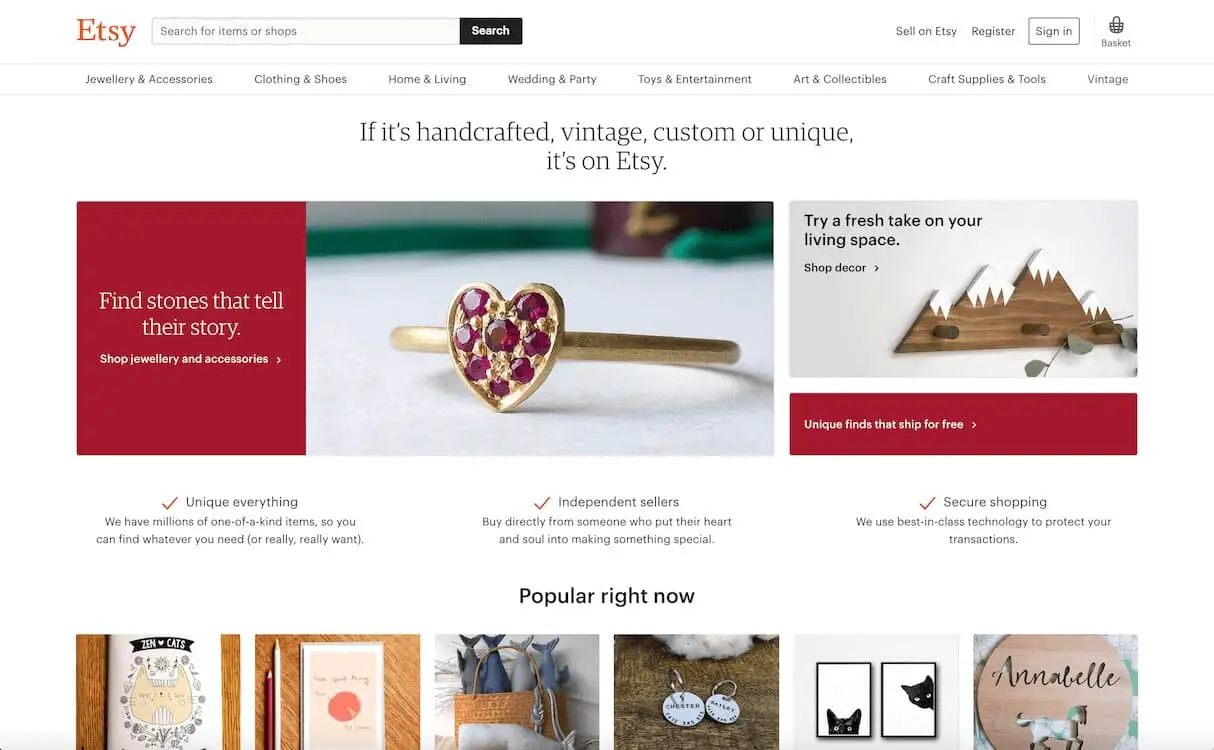1214x750 pixels.
Task: Click the Independent sellers checkmark icon
Action: (542, 502)
